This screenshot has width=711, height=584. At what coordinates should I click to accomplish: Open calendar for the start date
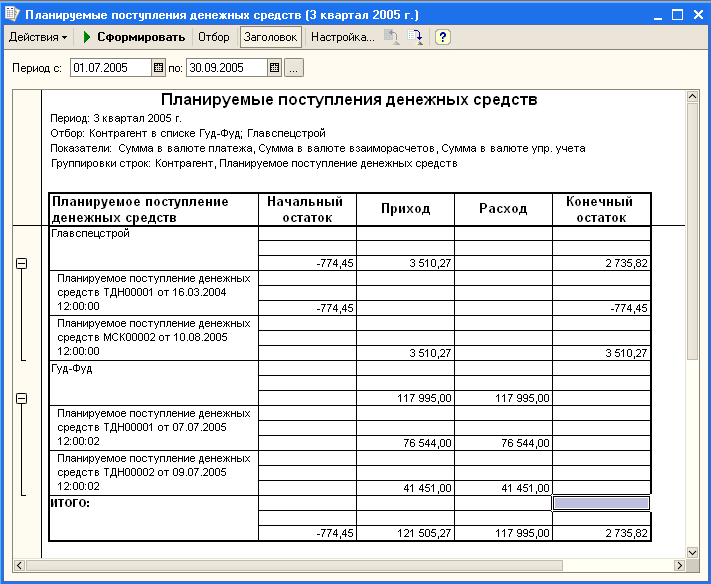coord(158,68)
